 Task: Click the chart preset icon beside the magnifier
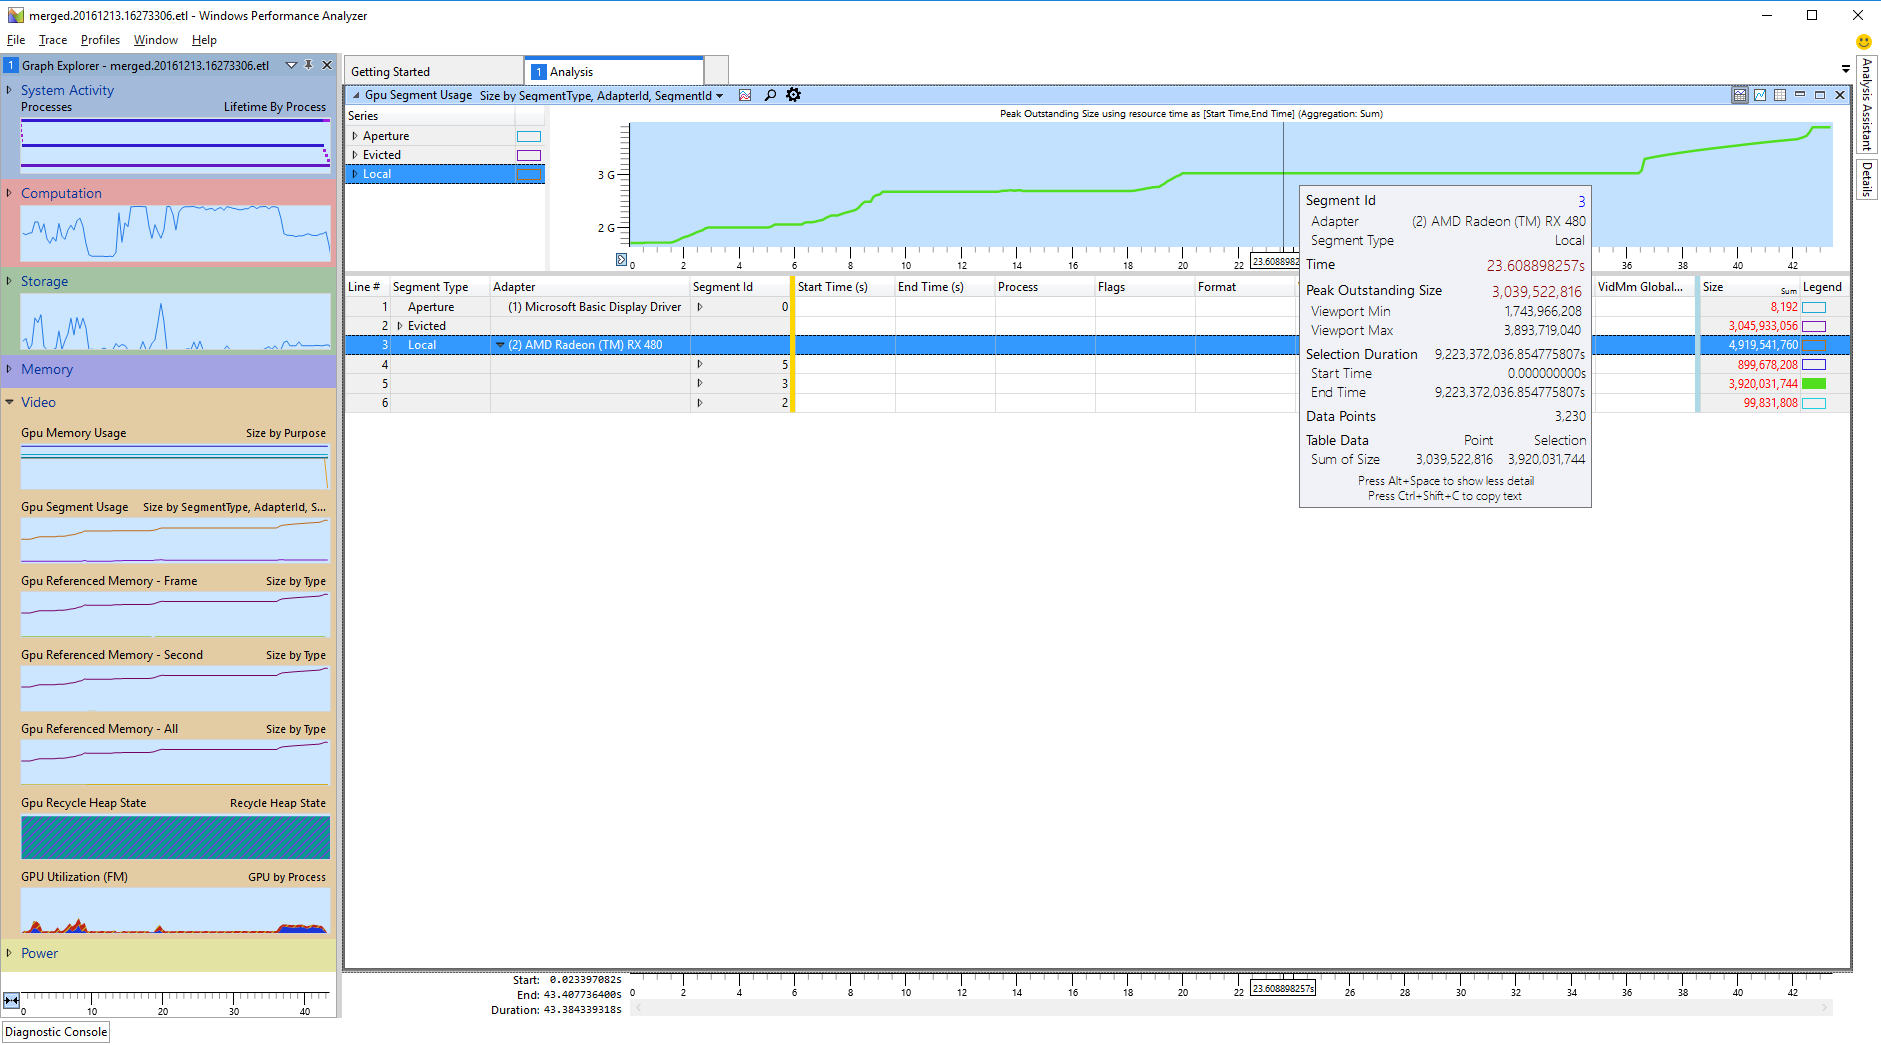coord(745,95)
